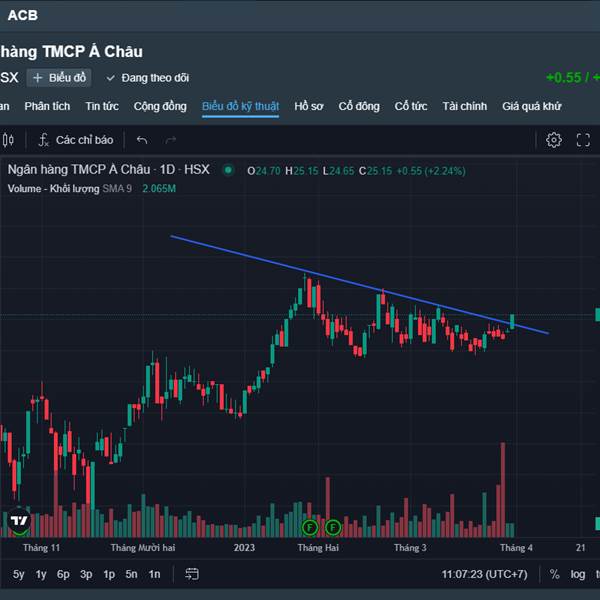This screenshot has height=600, width=600.
Task: Open the Cộng đồng tab
Action: 160,106
